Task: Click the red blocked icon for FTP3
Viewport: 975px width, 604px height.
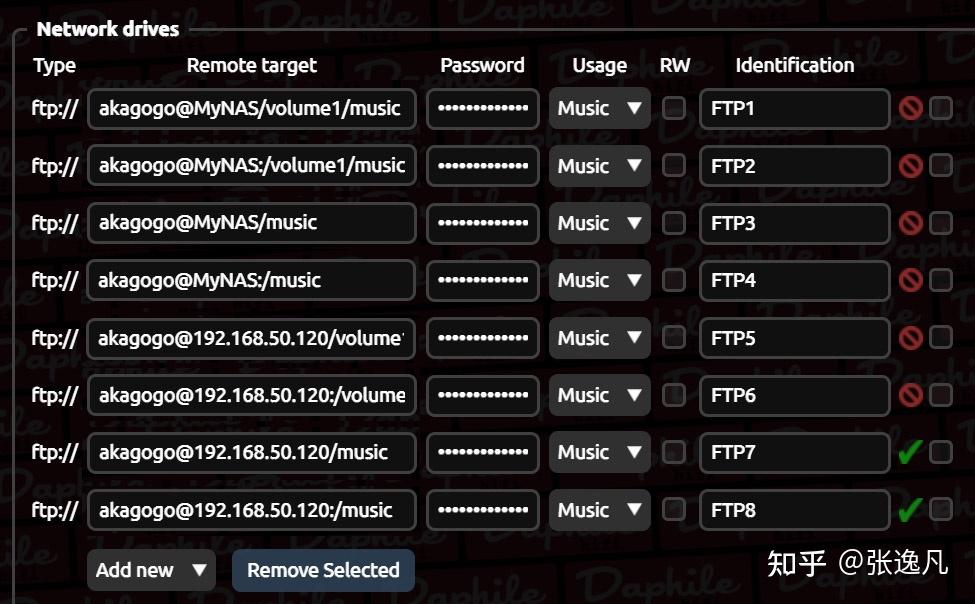Action: tap(910, 223)
